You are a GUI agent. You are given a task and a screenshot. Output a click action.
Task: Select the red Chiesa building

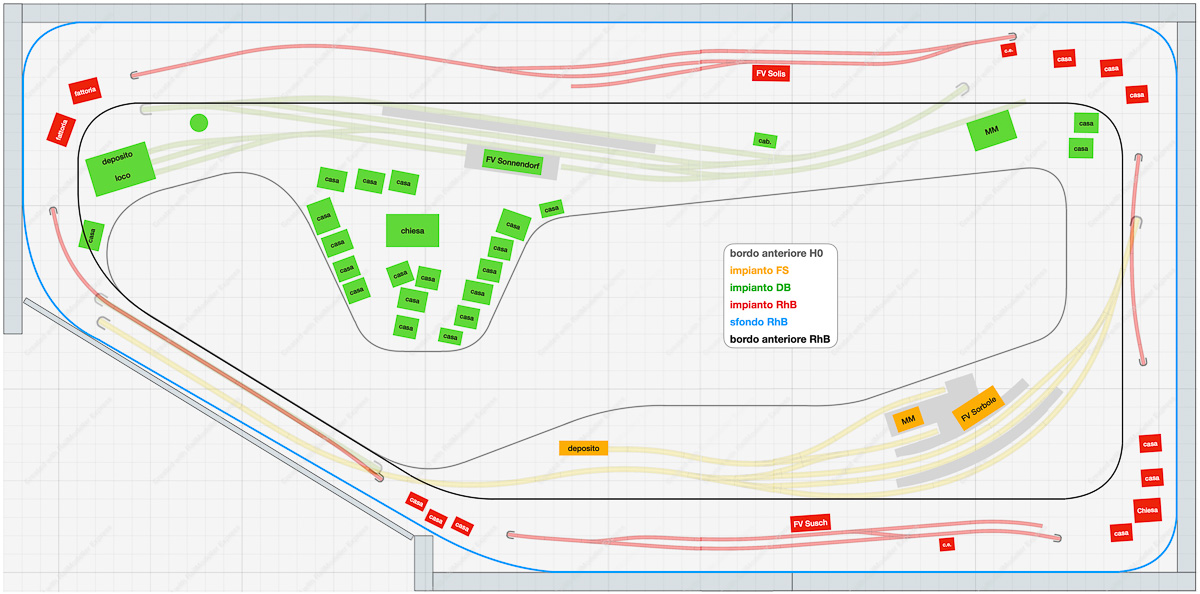1147,510
